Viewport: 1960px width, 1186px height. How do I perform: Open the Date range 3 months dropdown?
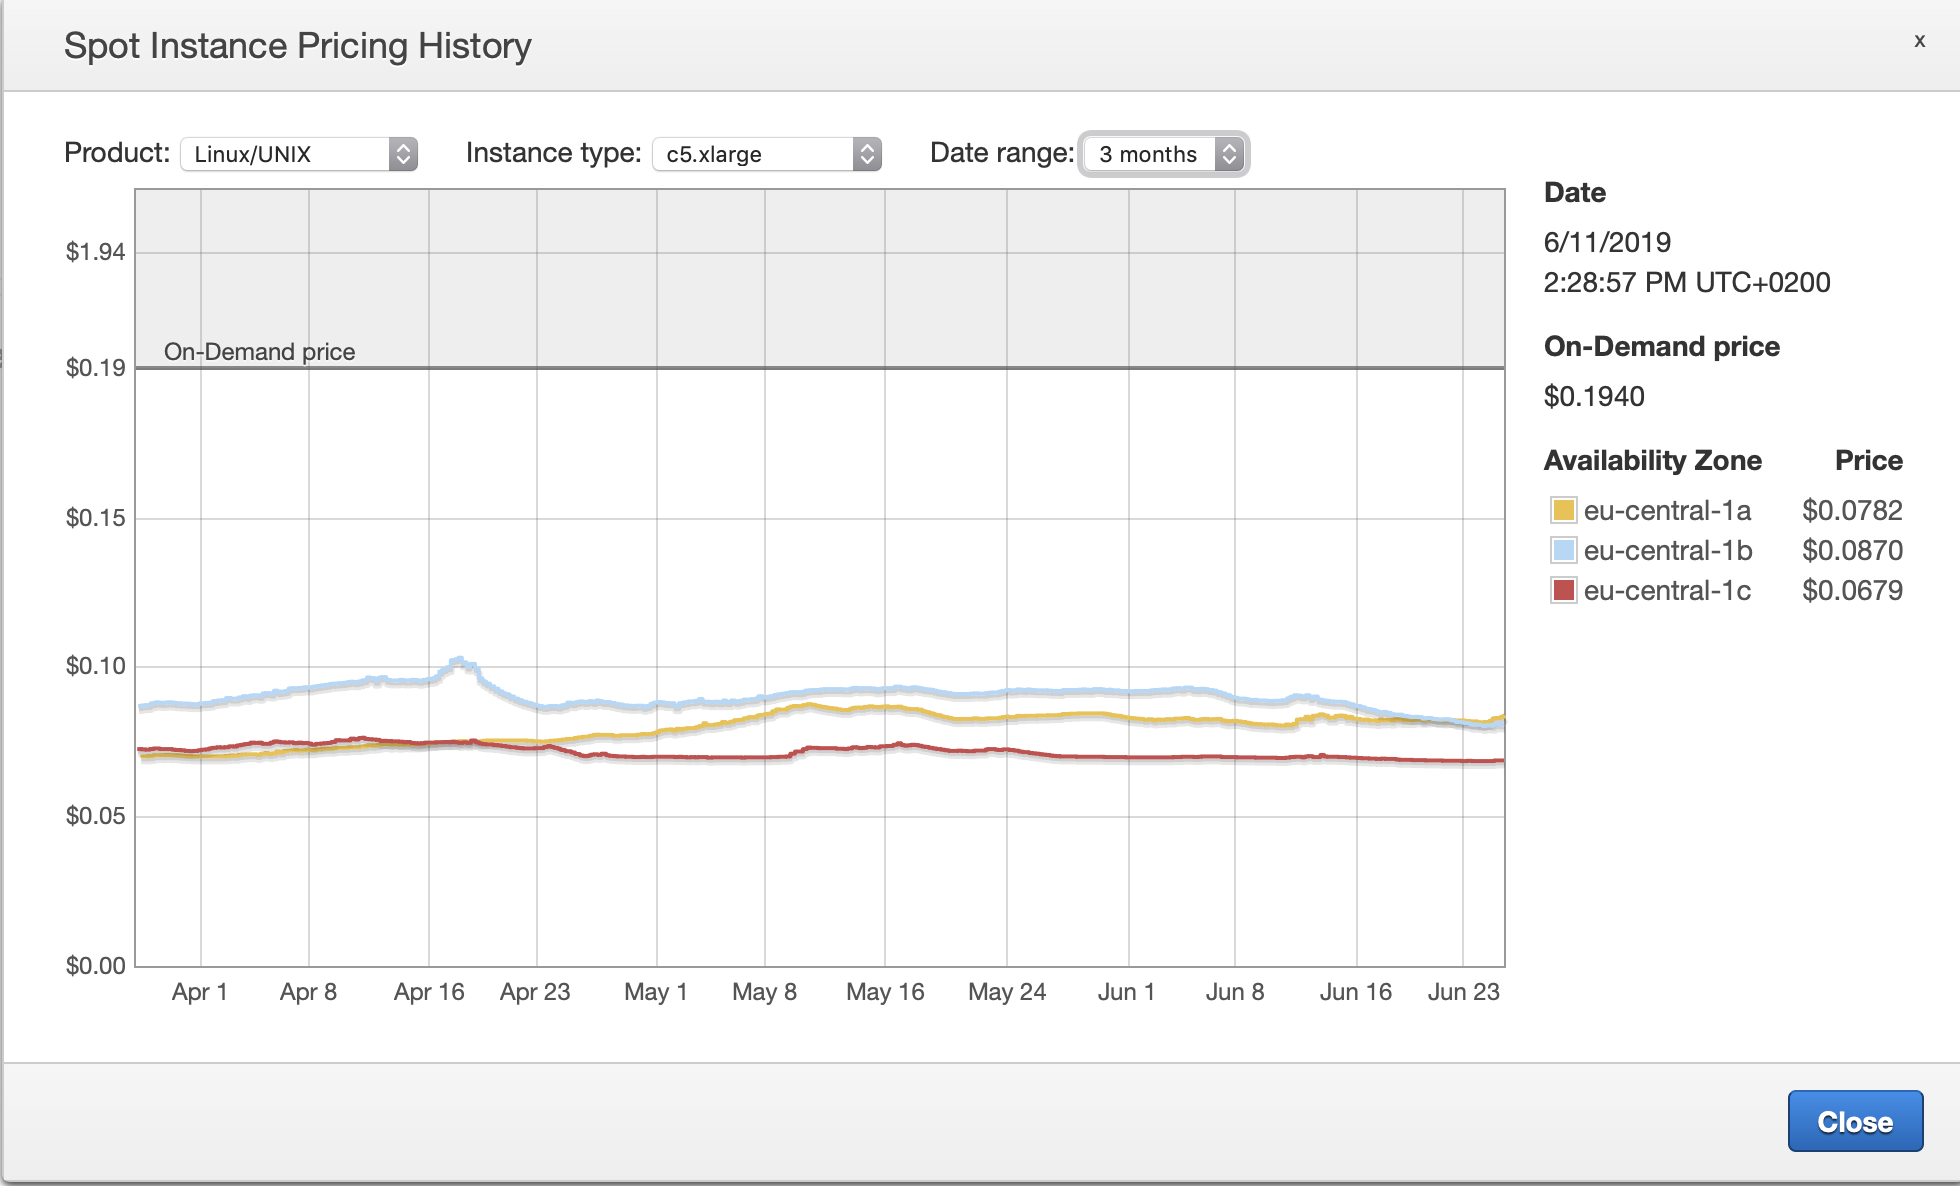[x=1150, y=154]
